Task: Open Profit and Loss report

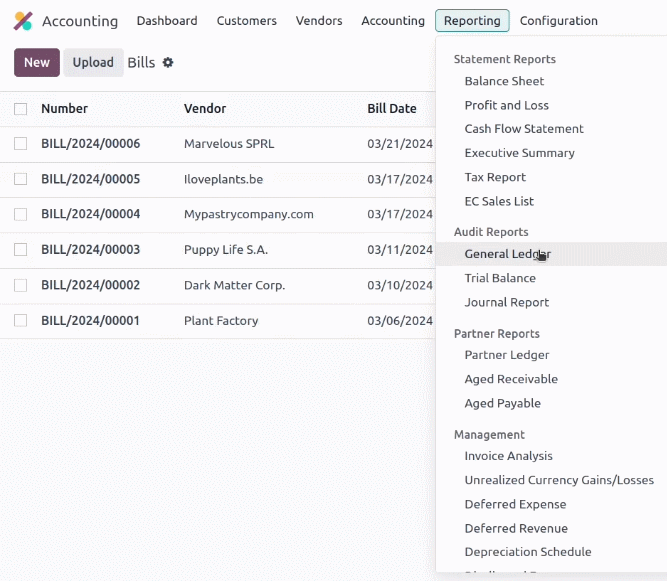Action: (507, 105)
